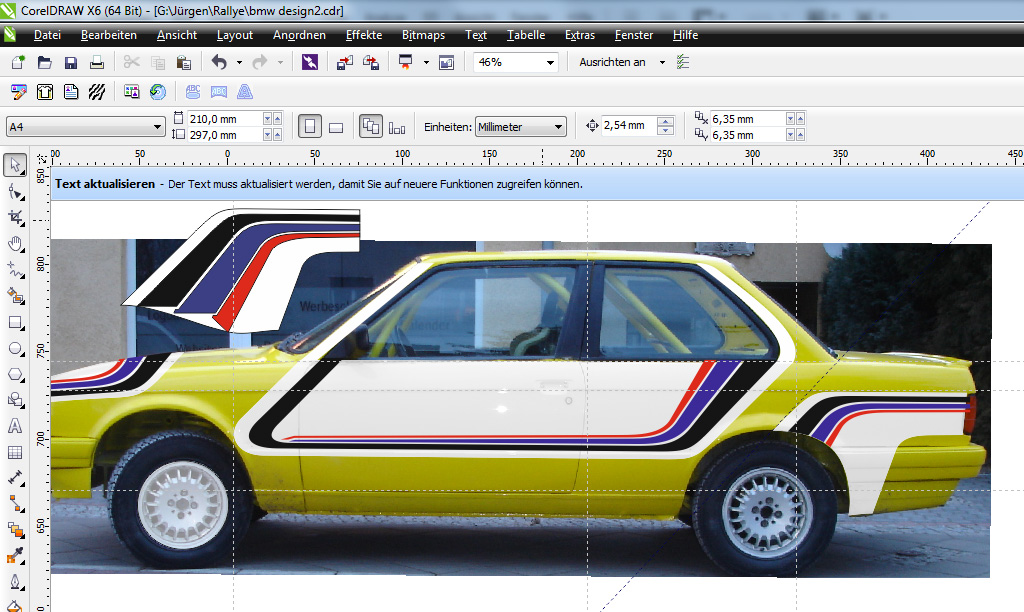Open the A4 page size dropdown
This screenshot has width=1024, height=612.
pos(157,127)
